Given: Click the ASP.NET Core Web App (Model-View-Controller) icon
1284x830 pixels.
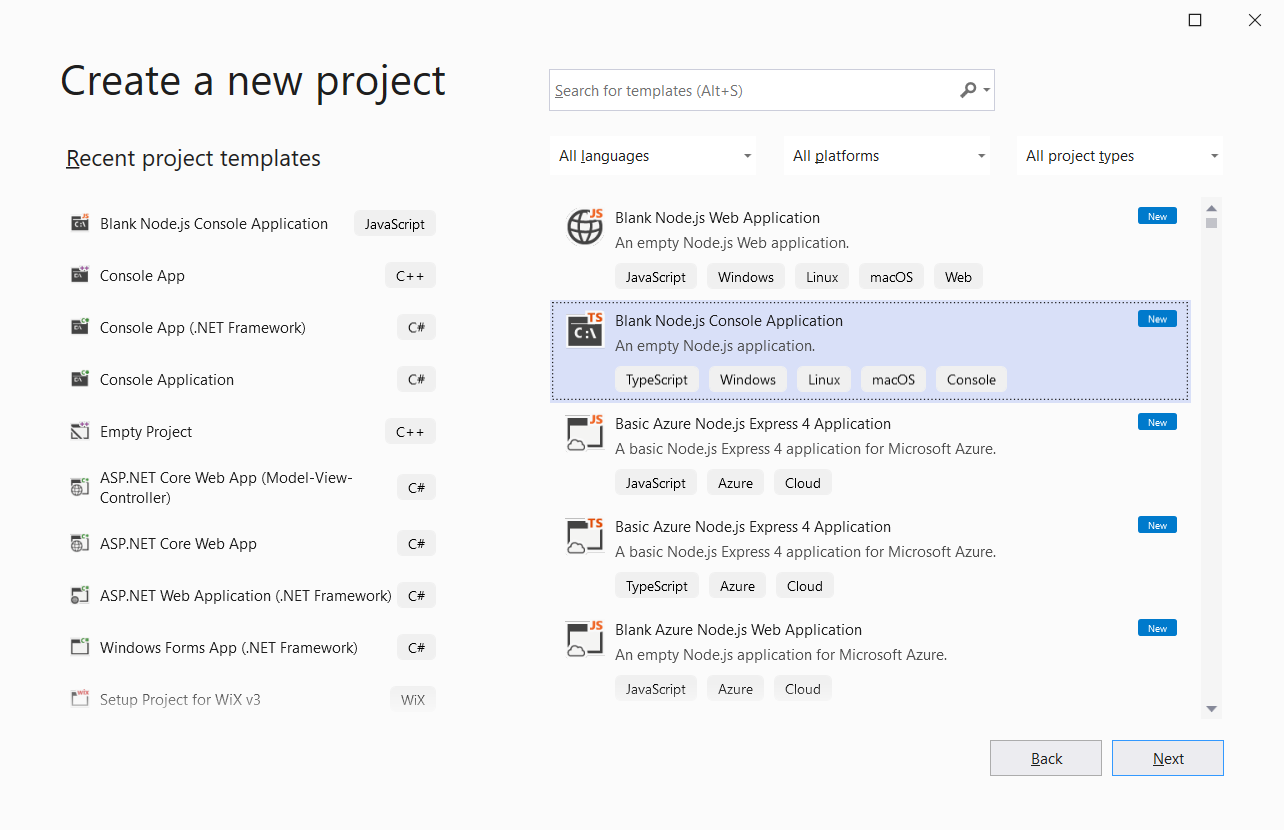Looking at the screenshot, I should click(x=80, y=487).
